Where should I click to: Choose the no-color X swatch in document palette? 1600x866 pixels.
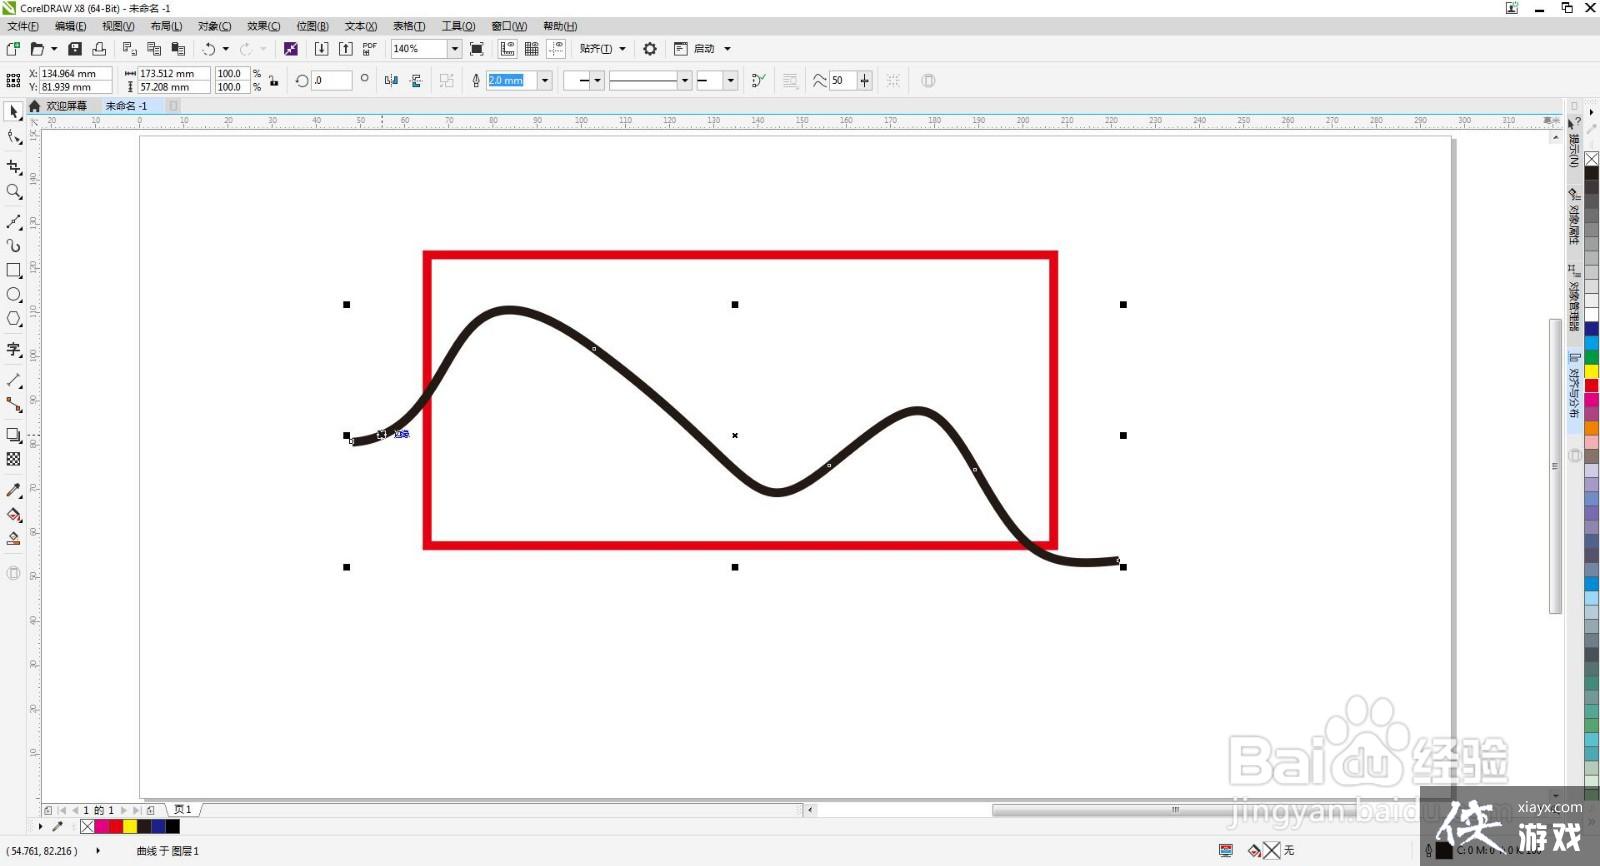click(x=87, y=826)
